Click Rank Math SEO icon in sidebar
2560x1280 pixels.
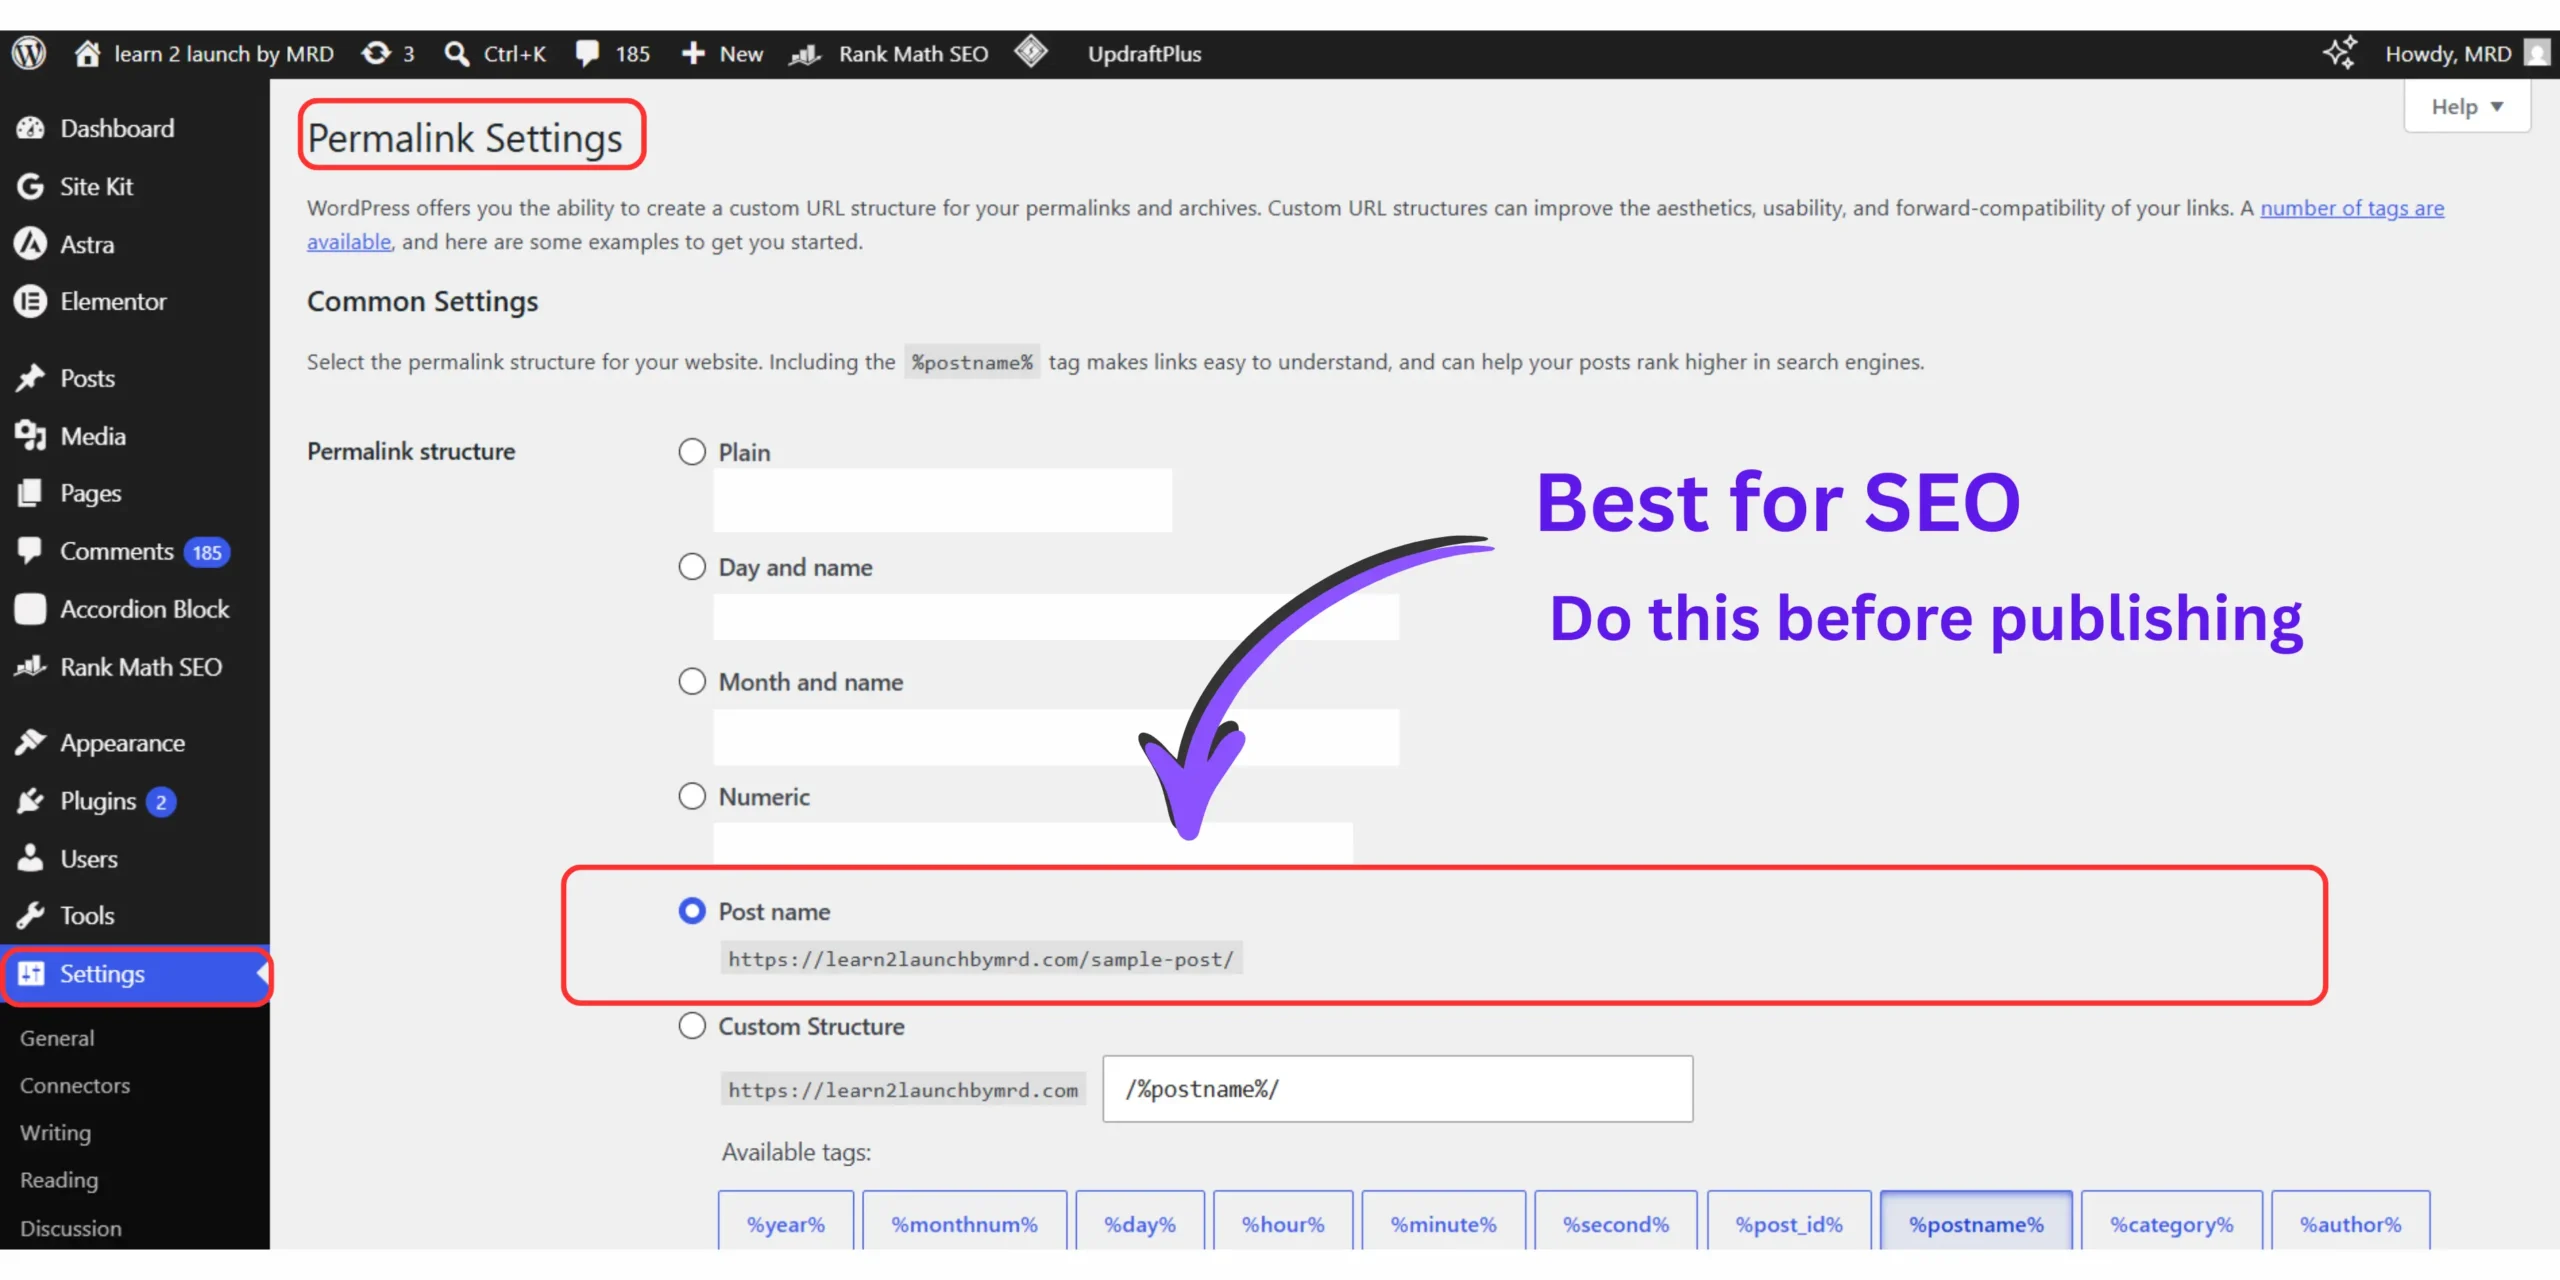coord(30,666)
